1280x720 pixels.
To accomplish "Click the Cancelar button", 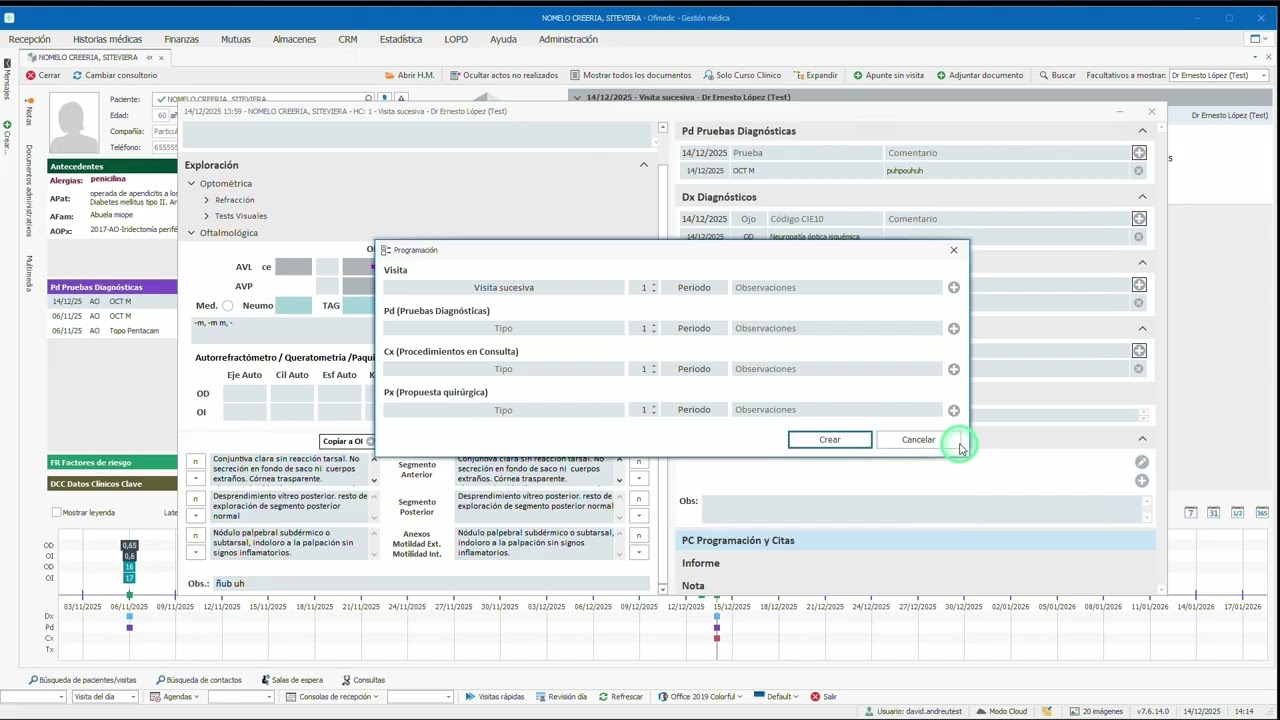I will click(x=918, y=440).
